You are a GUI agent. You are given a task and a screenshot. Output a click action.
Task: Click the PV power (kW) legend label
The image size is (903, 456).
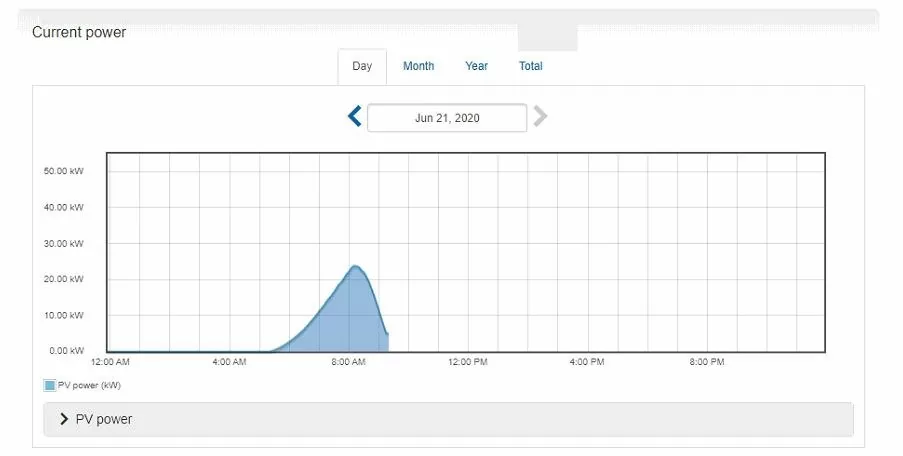[89, 386]
